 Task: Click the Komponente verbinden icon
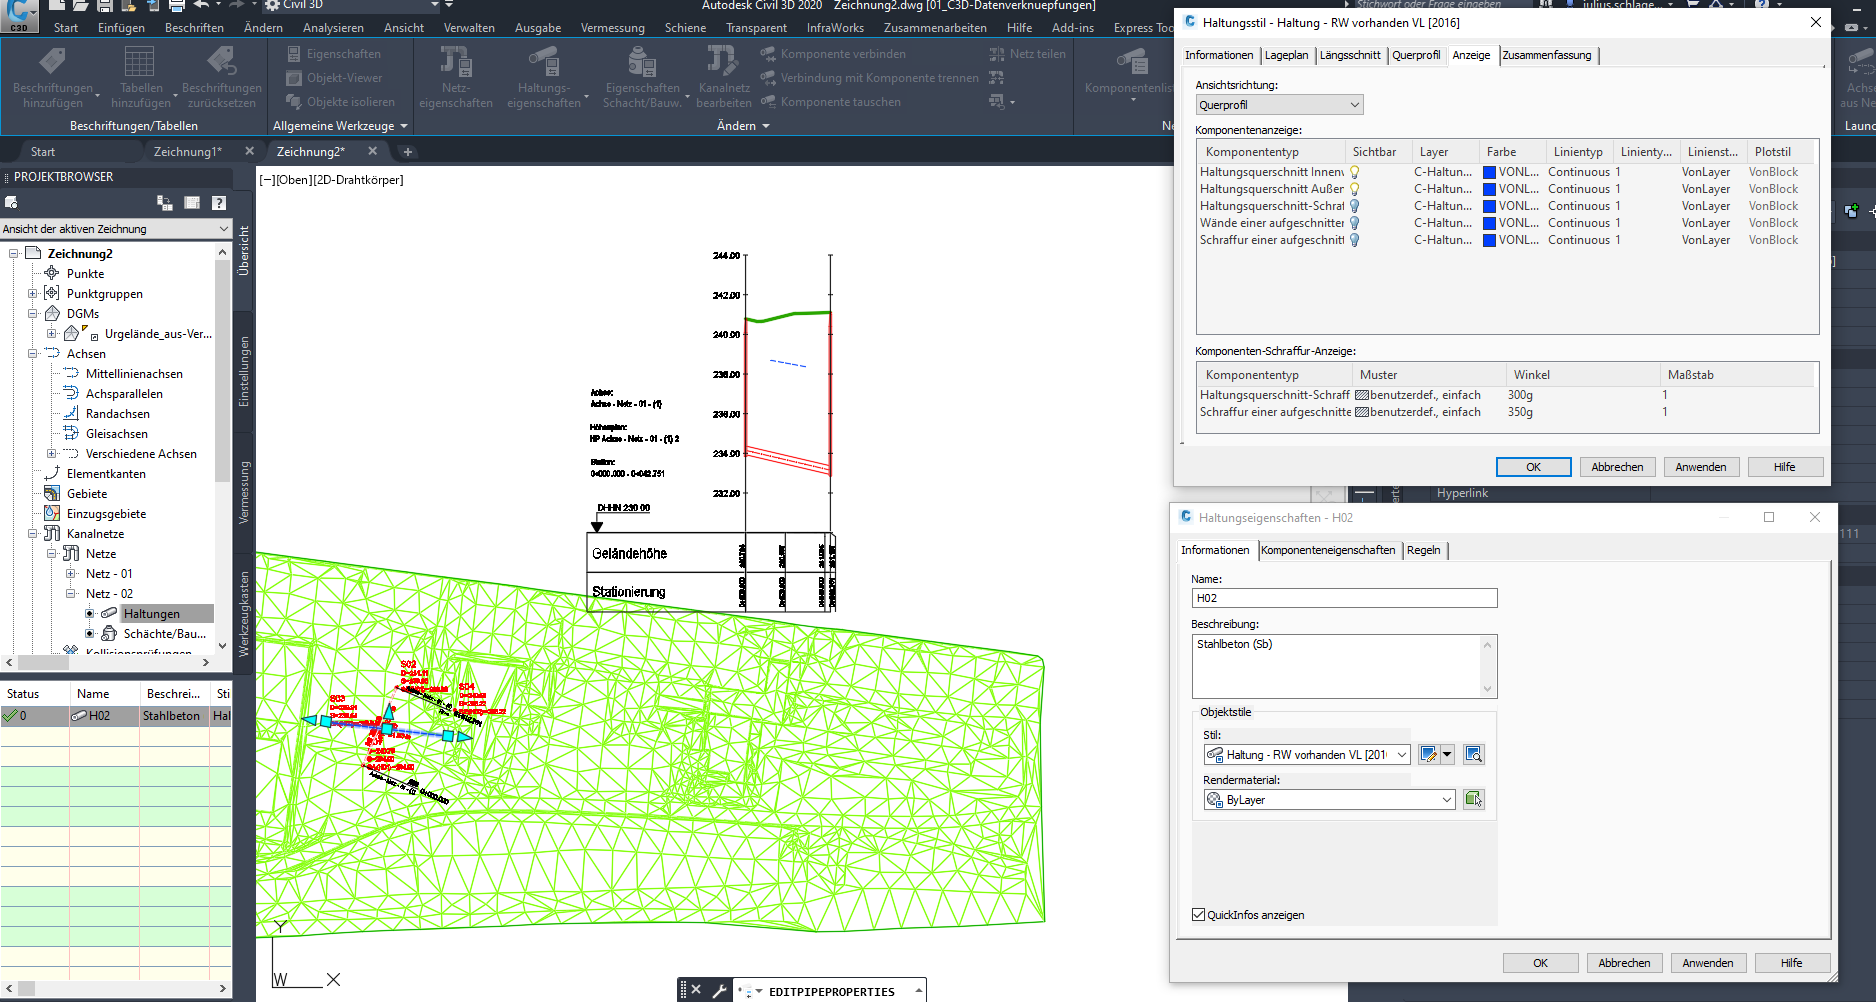click(x=770, y=53)
